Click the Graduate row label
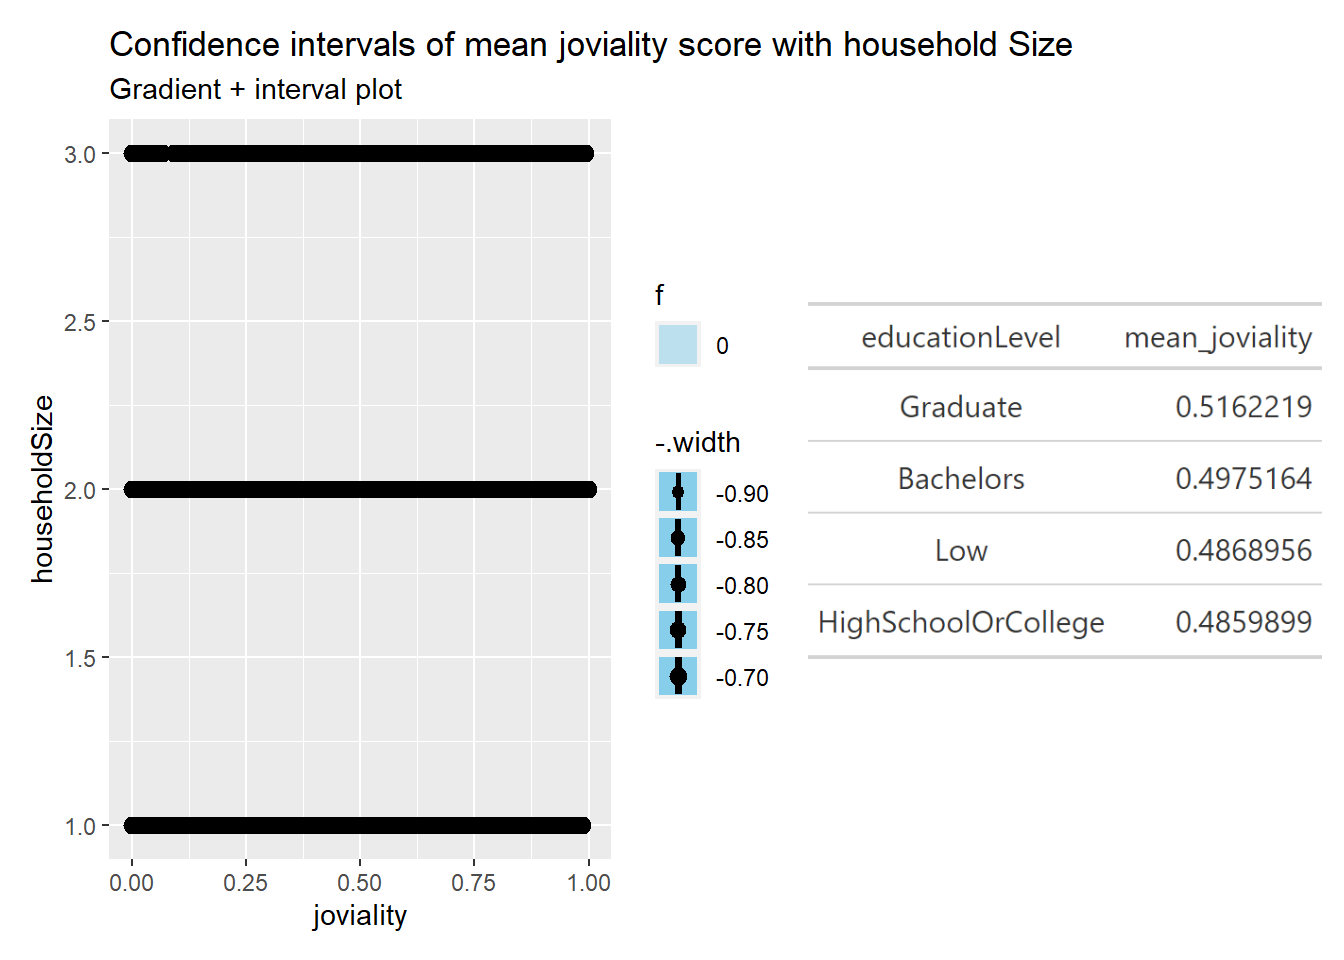 (960, 407)
